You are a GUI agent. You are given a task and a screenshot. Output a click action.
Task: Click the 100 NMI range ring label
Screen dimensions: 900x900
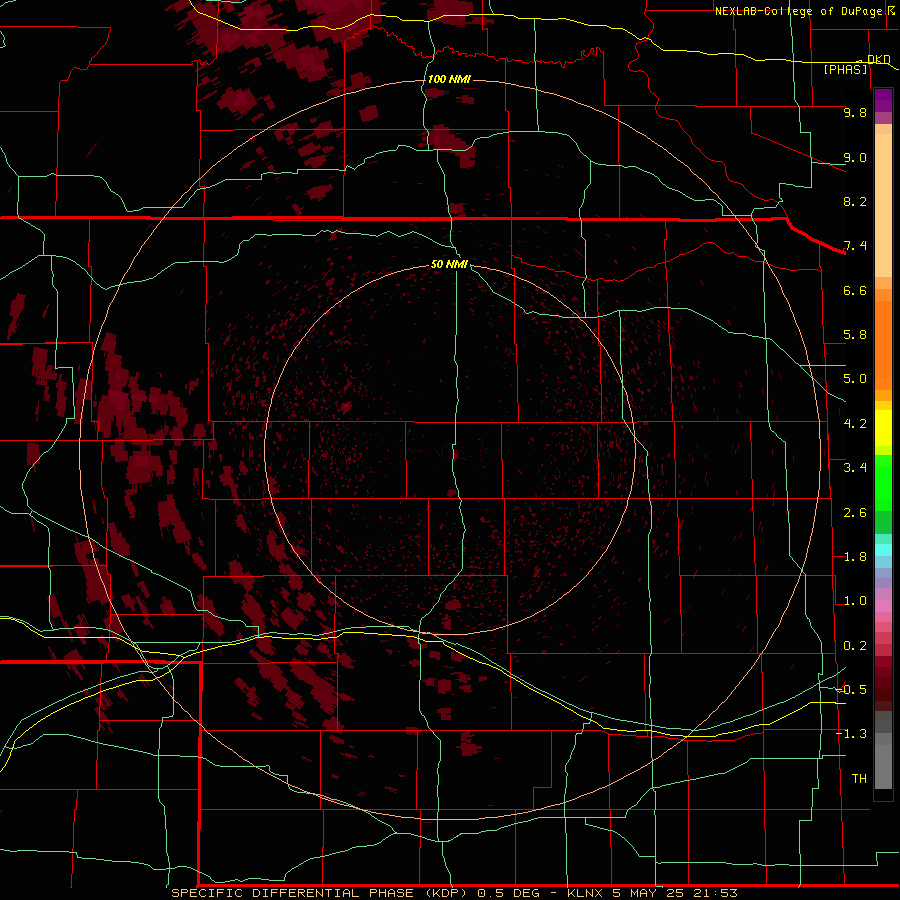pos(449,79)
